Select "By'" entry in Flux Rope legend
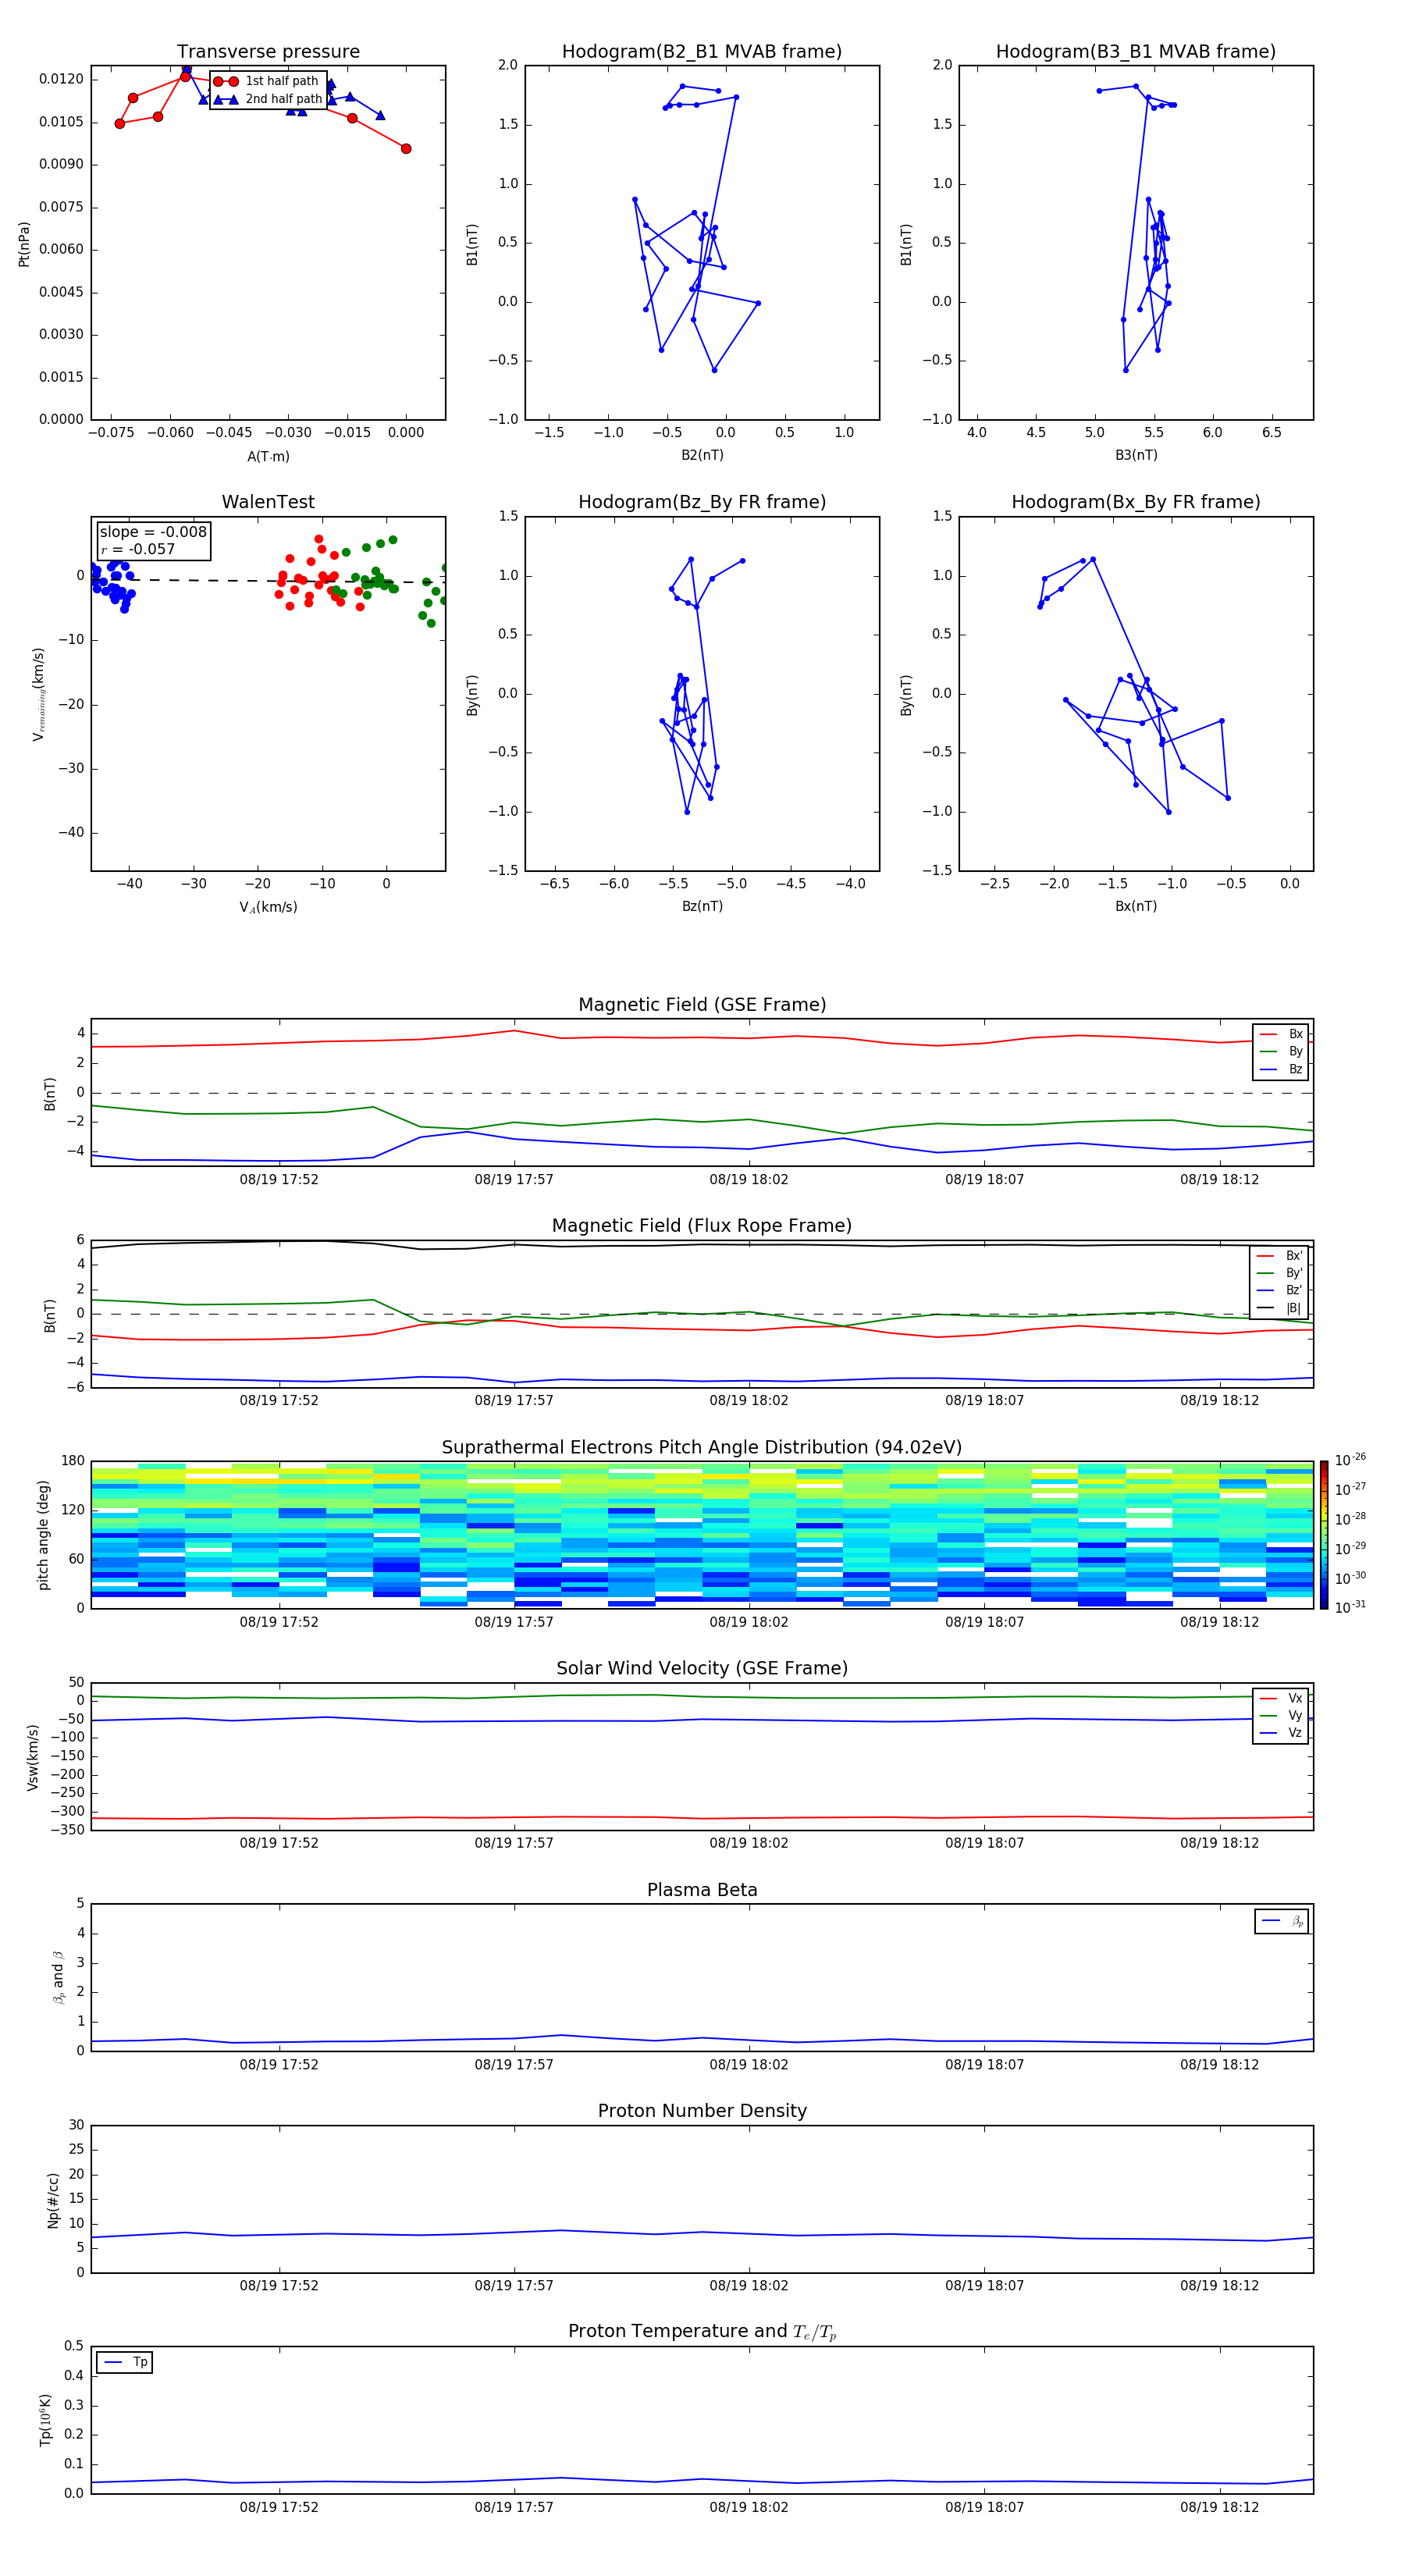Image resolution: width=1405 pixels, height=2576 pixels. pyautogui.click(x=1280, y=1274)
